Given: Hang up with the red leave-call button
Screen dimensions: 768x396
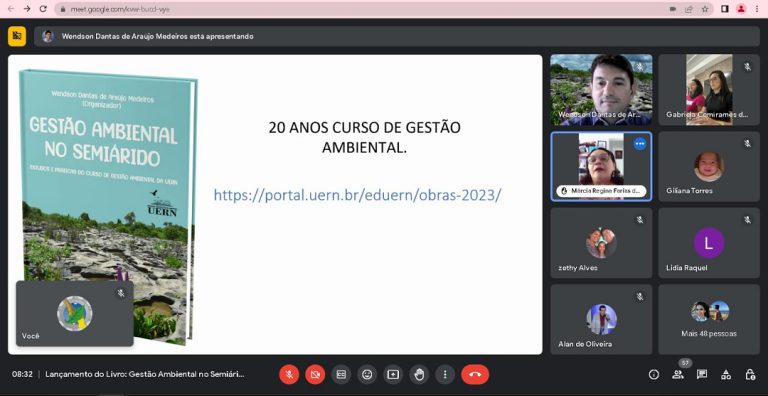Looking at the screenshot, I should point(475,374).
